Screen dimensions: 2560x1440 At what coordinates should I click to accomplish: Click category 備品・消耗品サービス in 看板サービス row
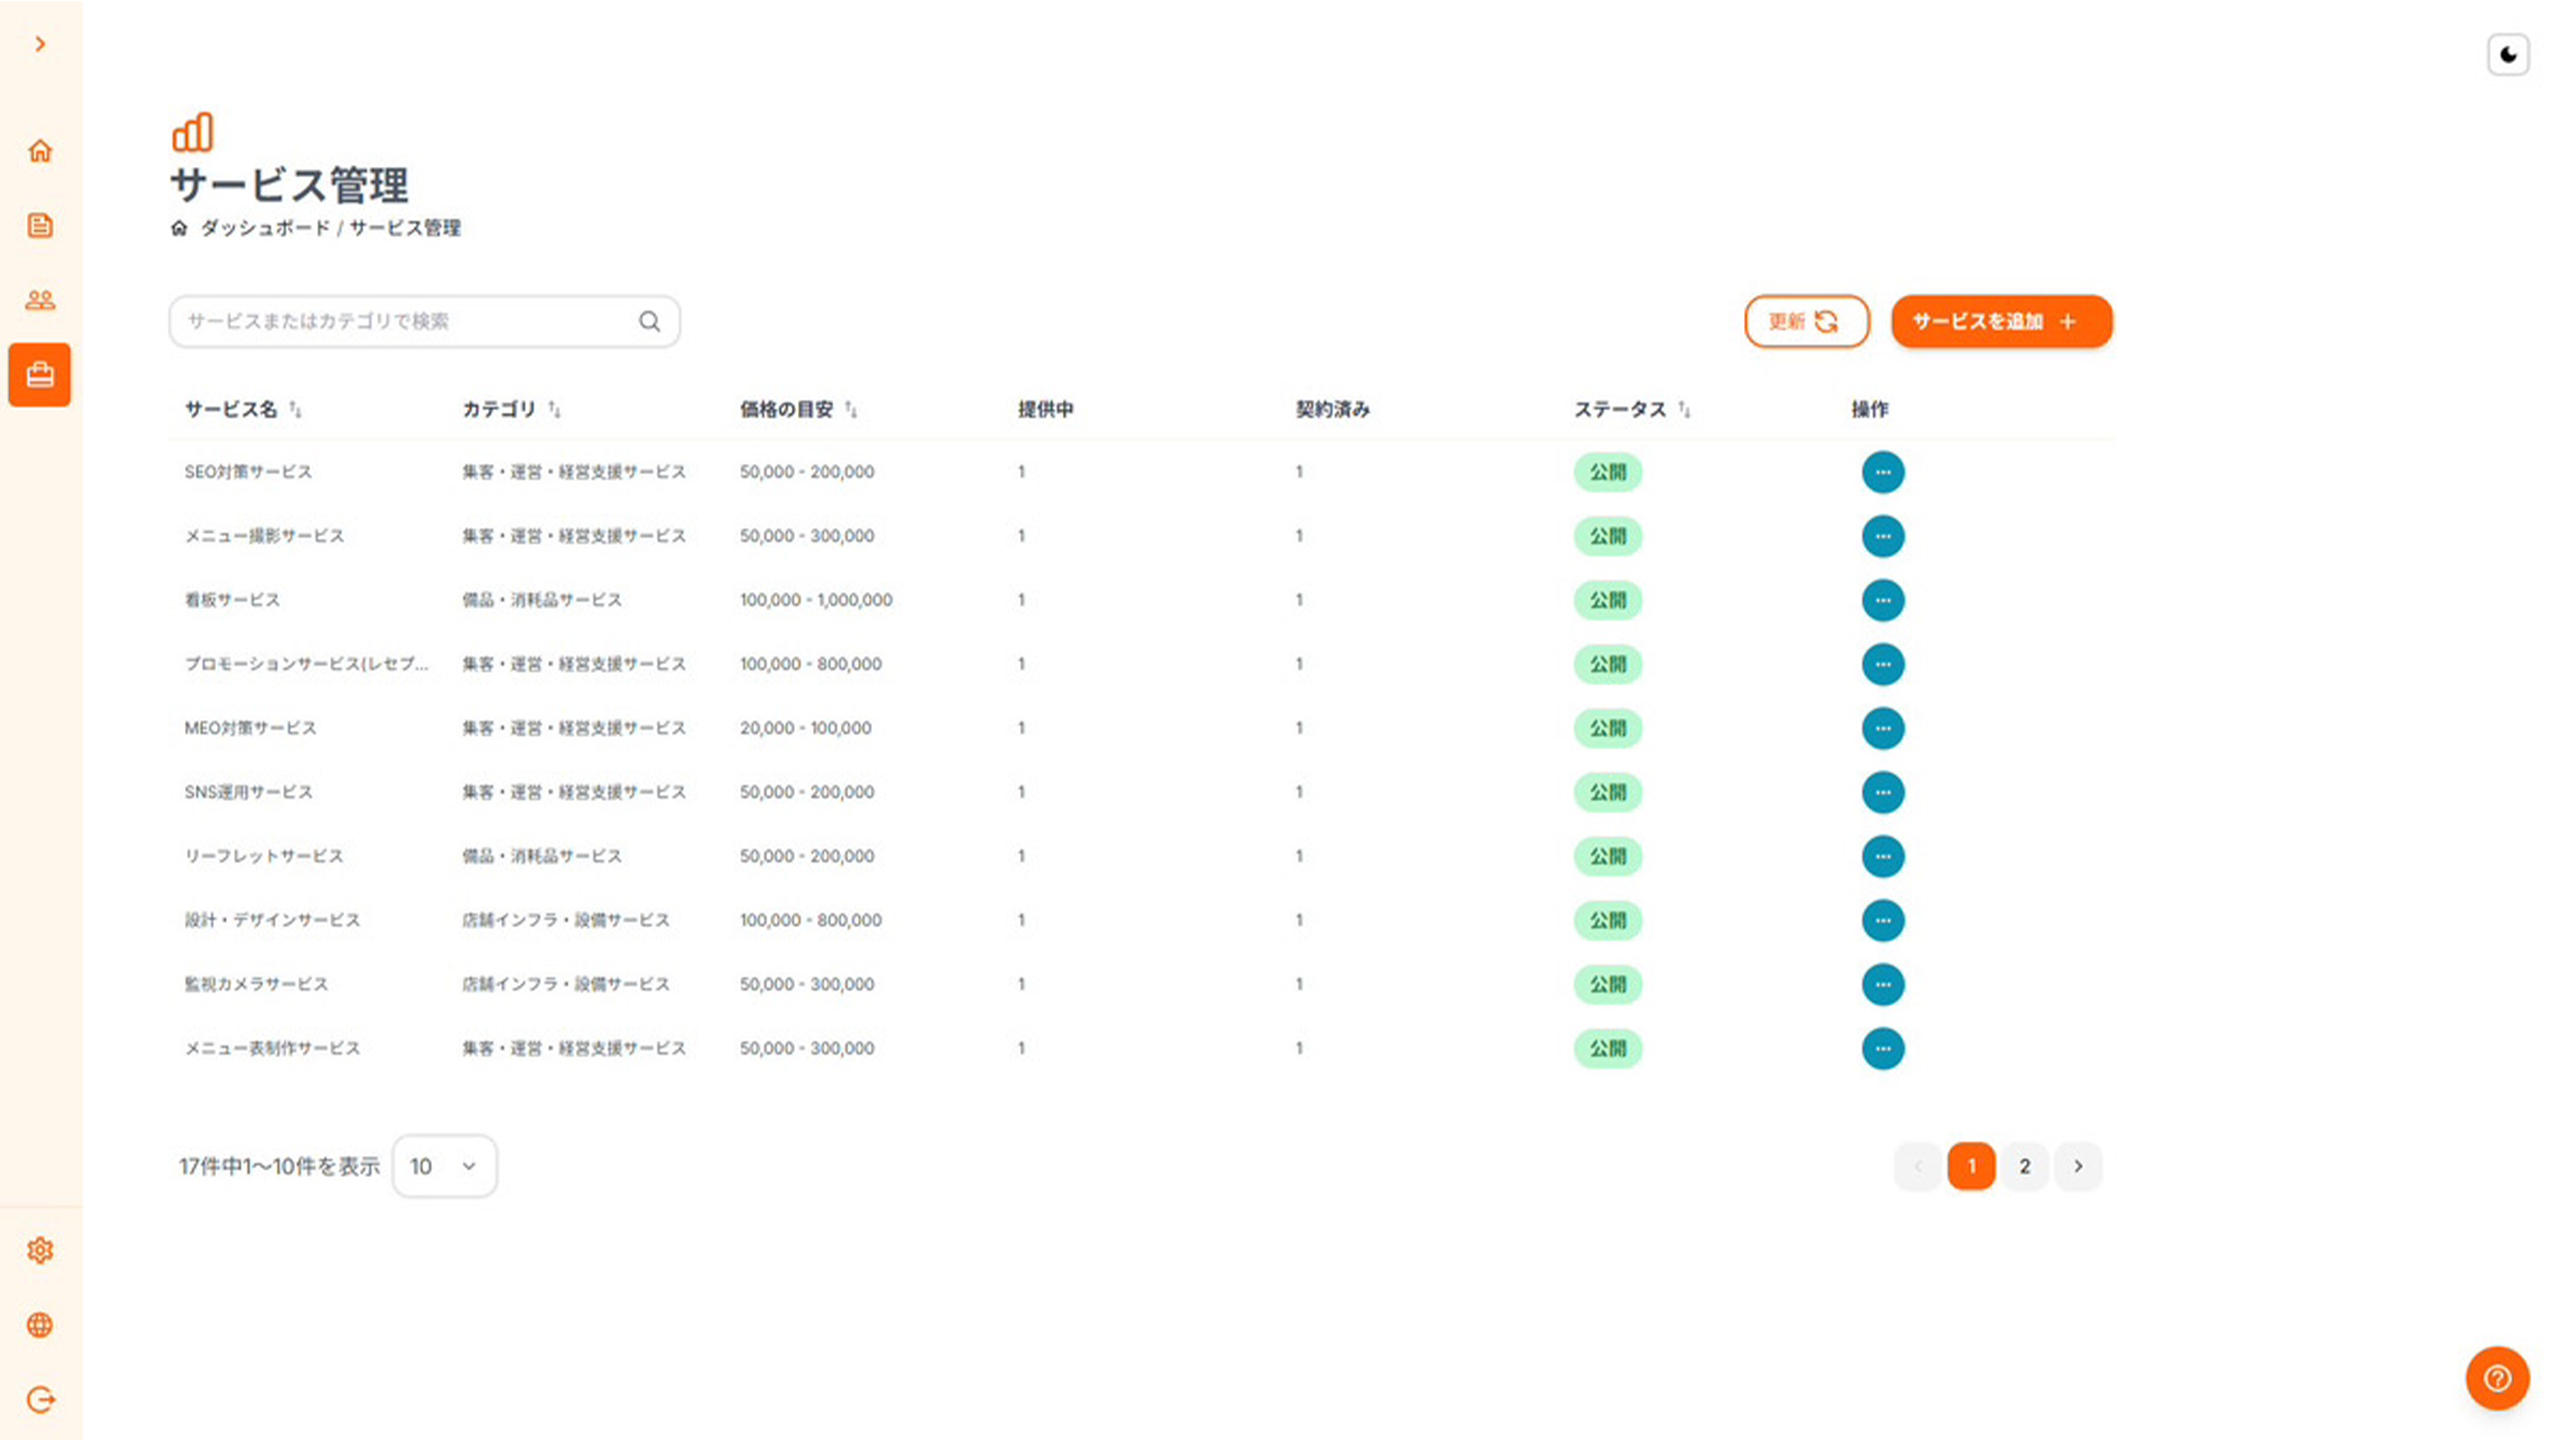[542, 600]
